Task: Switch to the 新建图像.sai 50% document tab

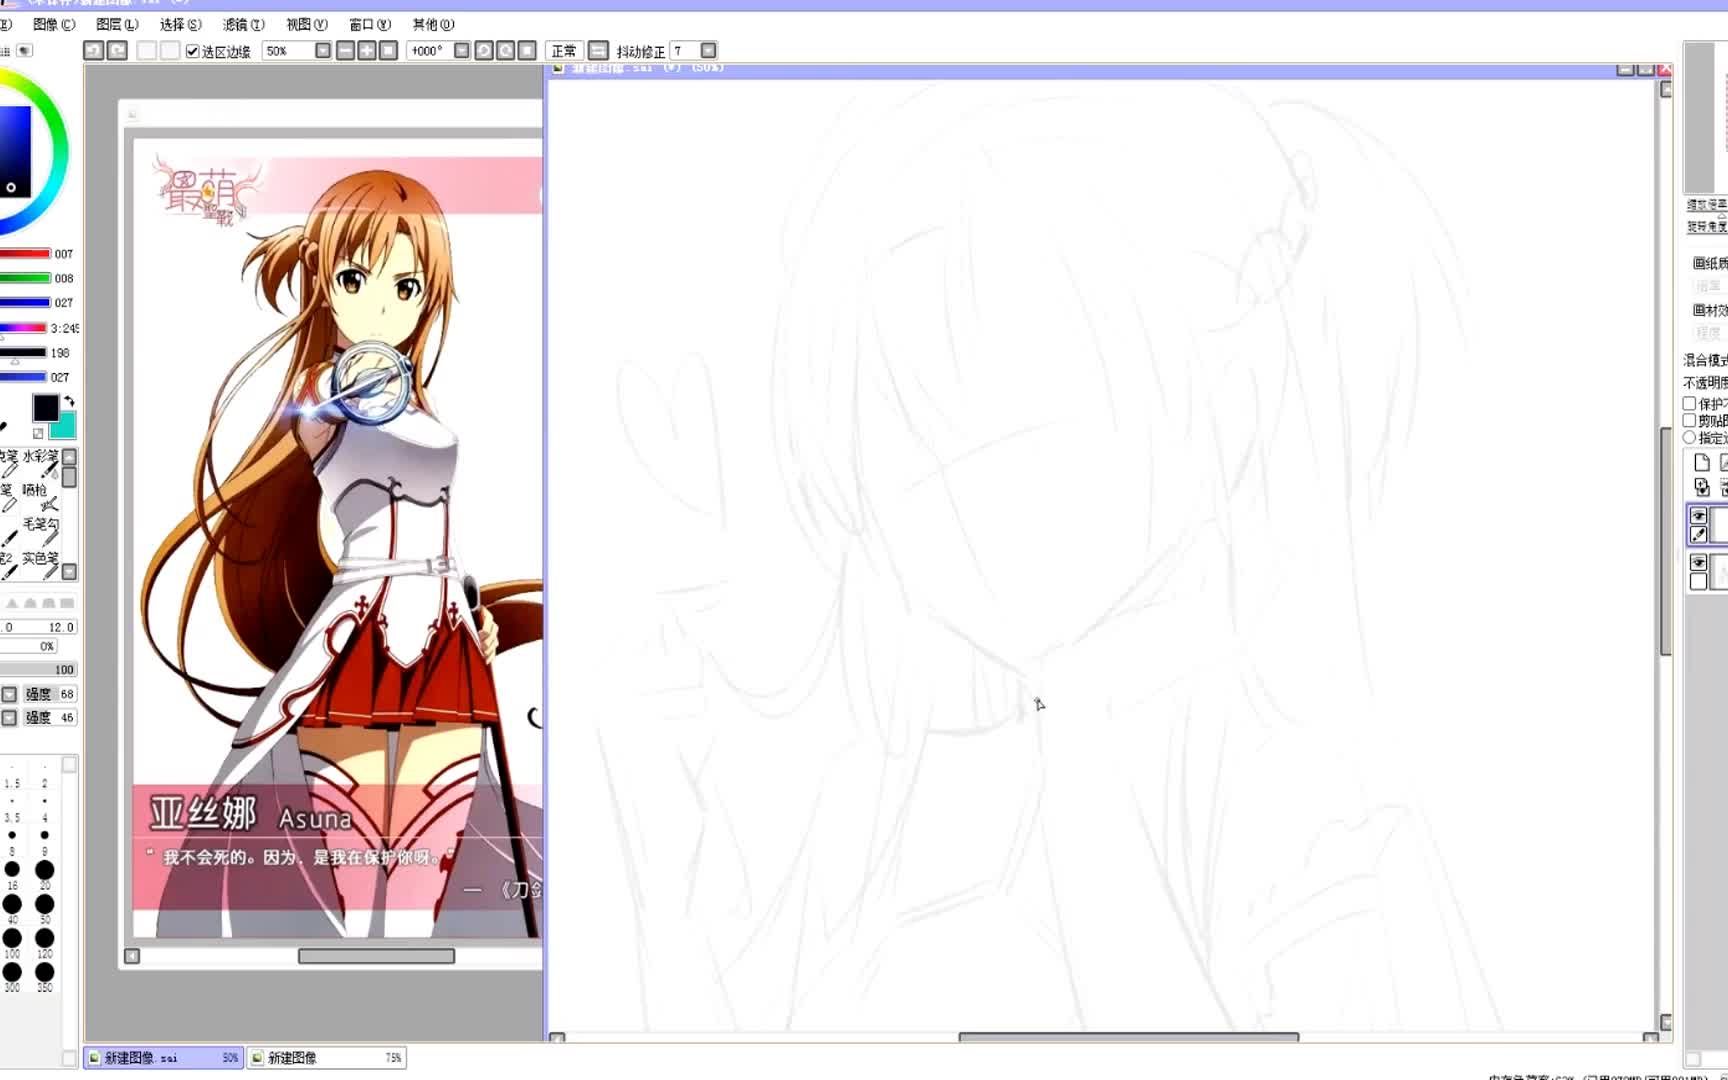Action: 163,1058
